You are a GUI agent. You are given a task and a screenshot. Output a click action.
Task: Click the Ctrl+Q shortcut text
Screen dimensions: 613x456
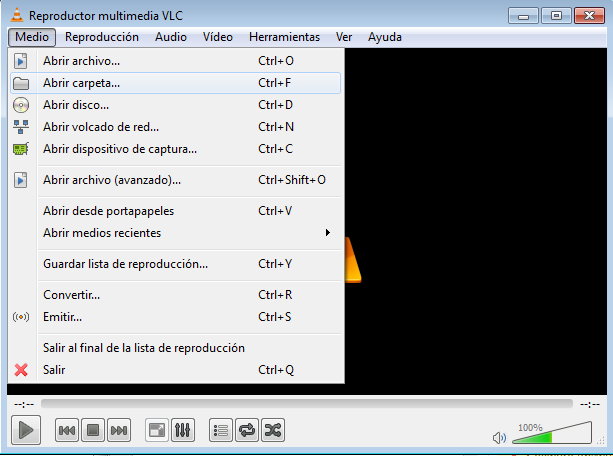point(276,370)
